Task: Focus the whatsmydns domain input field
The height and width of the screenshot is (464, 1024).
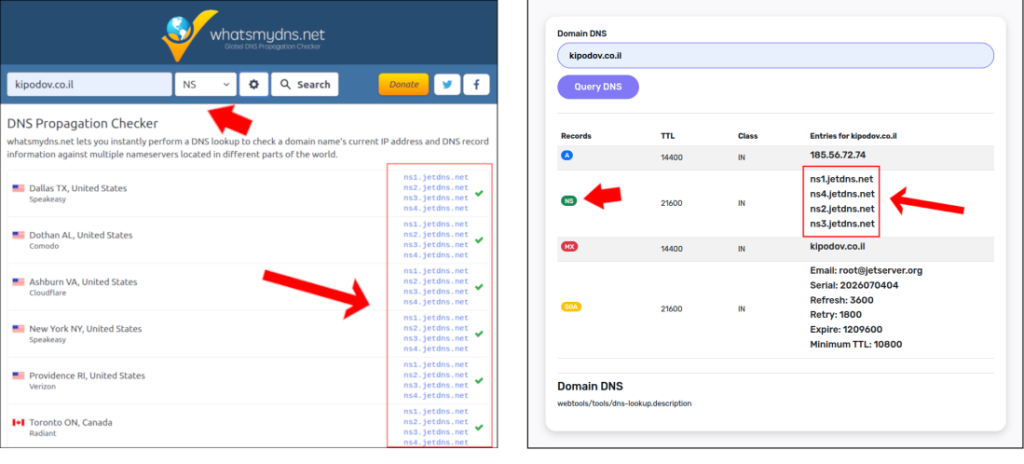Action: click(x=89, y=84)
